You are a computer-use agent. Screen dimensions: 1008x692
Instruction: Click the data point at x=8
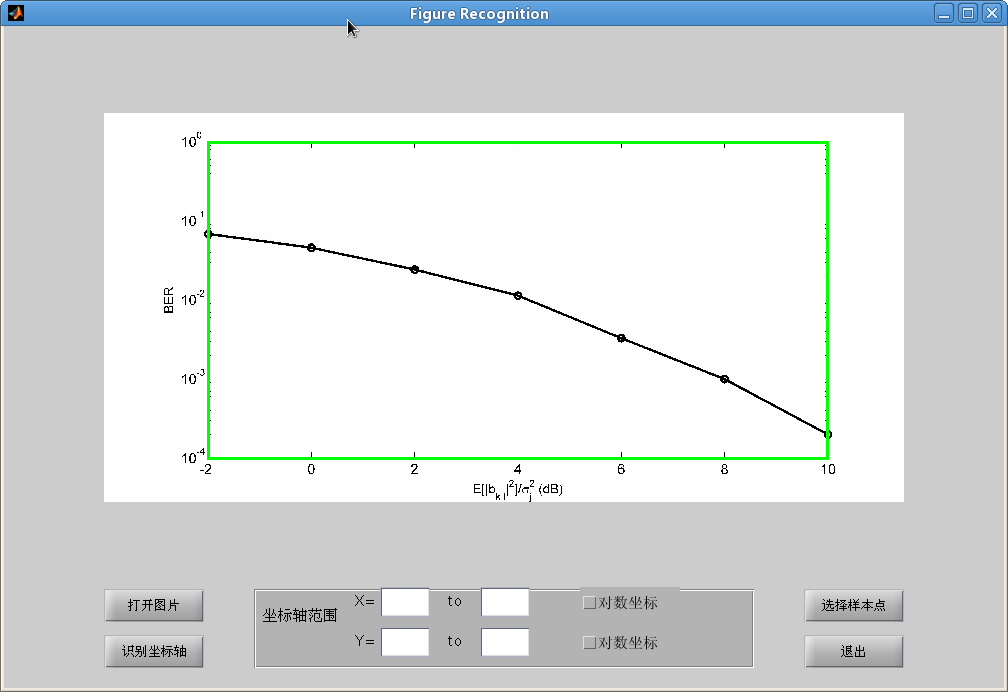pyautogui.click(x=724, y=379)
